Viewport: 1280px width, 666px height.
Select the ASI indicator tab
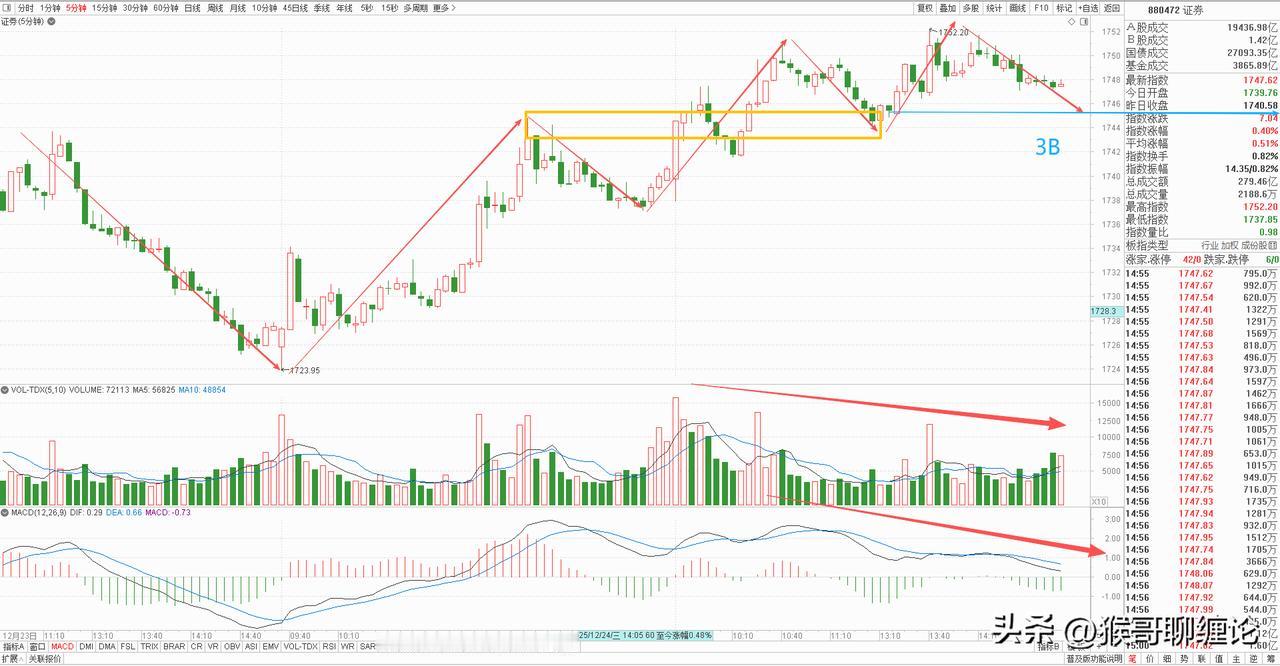click(251, 646)
